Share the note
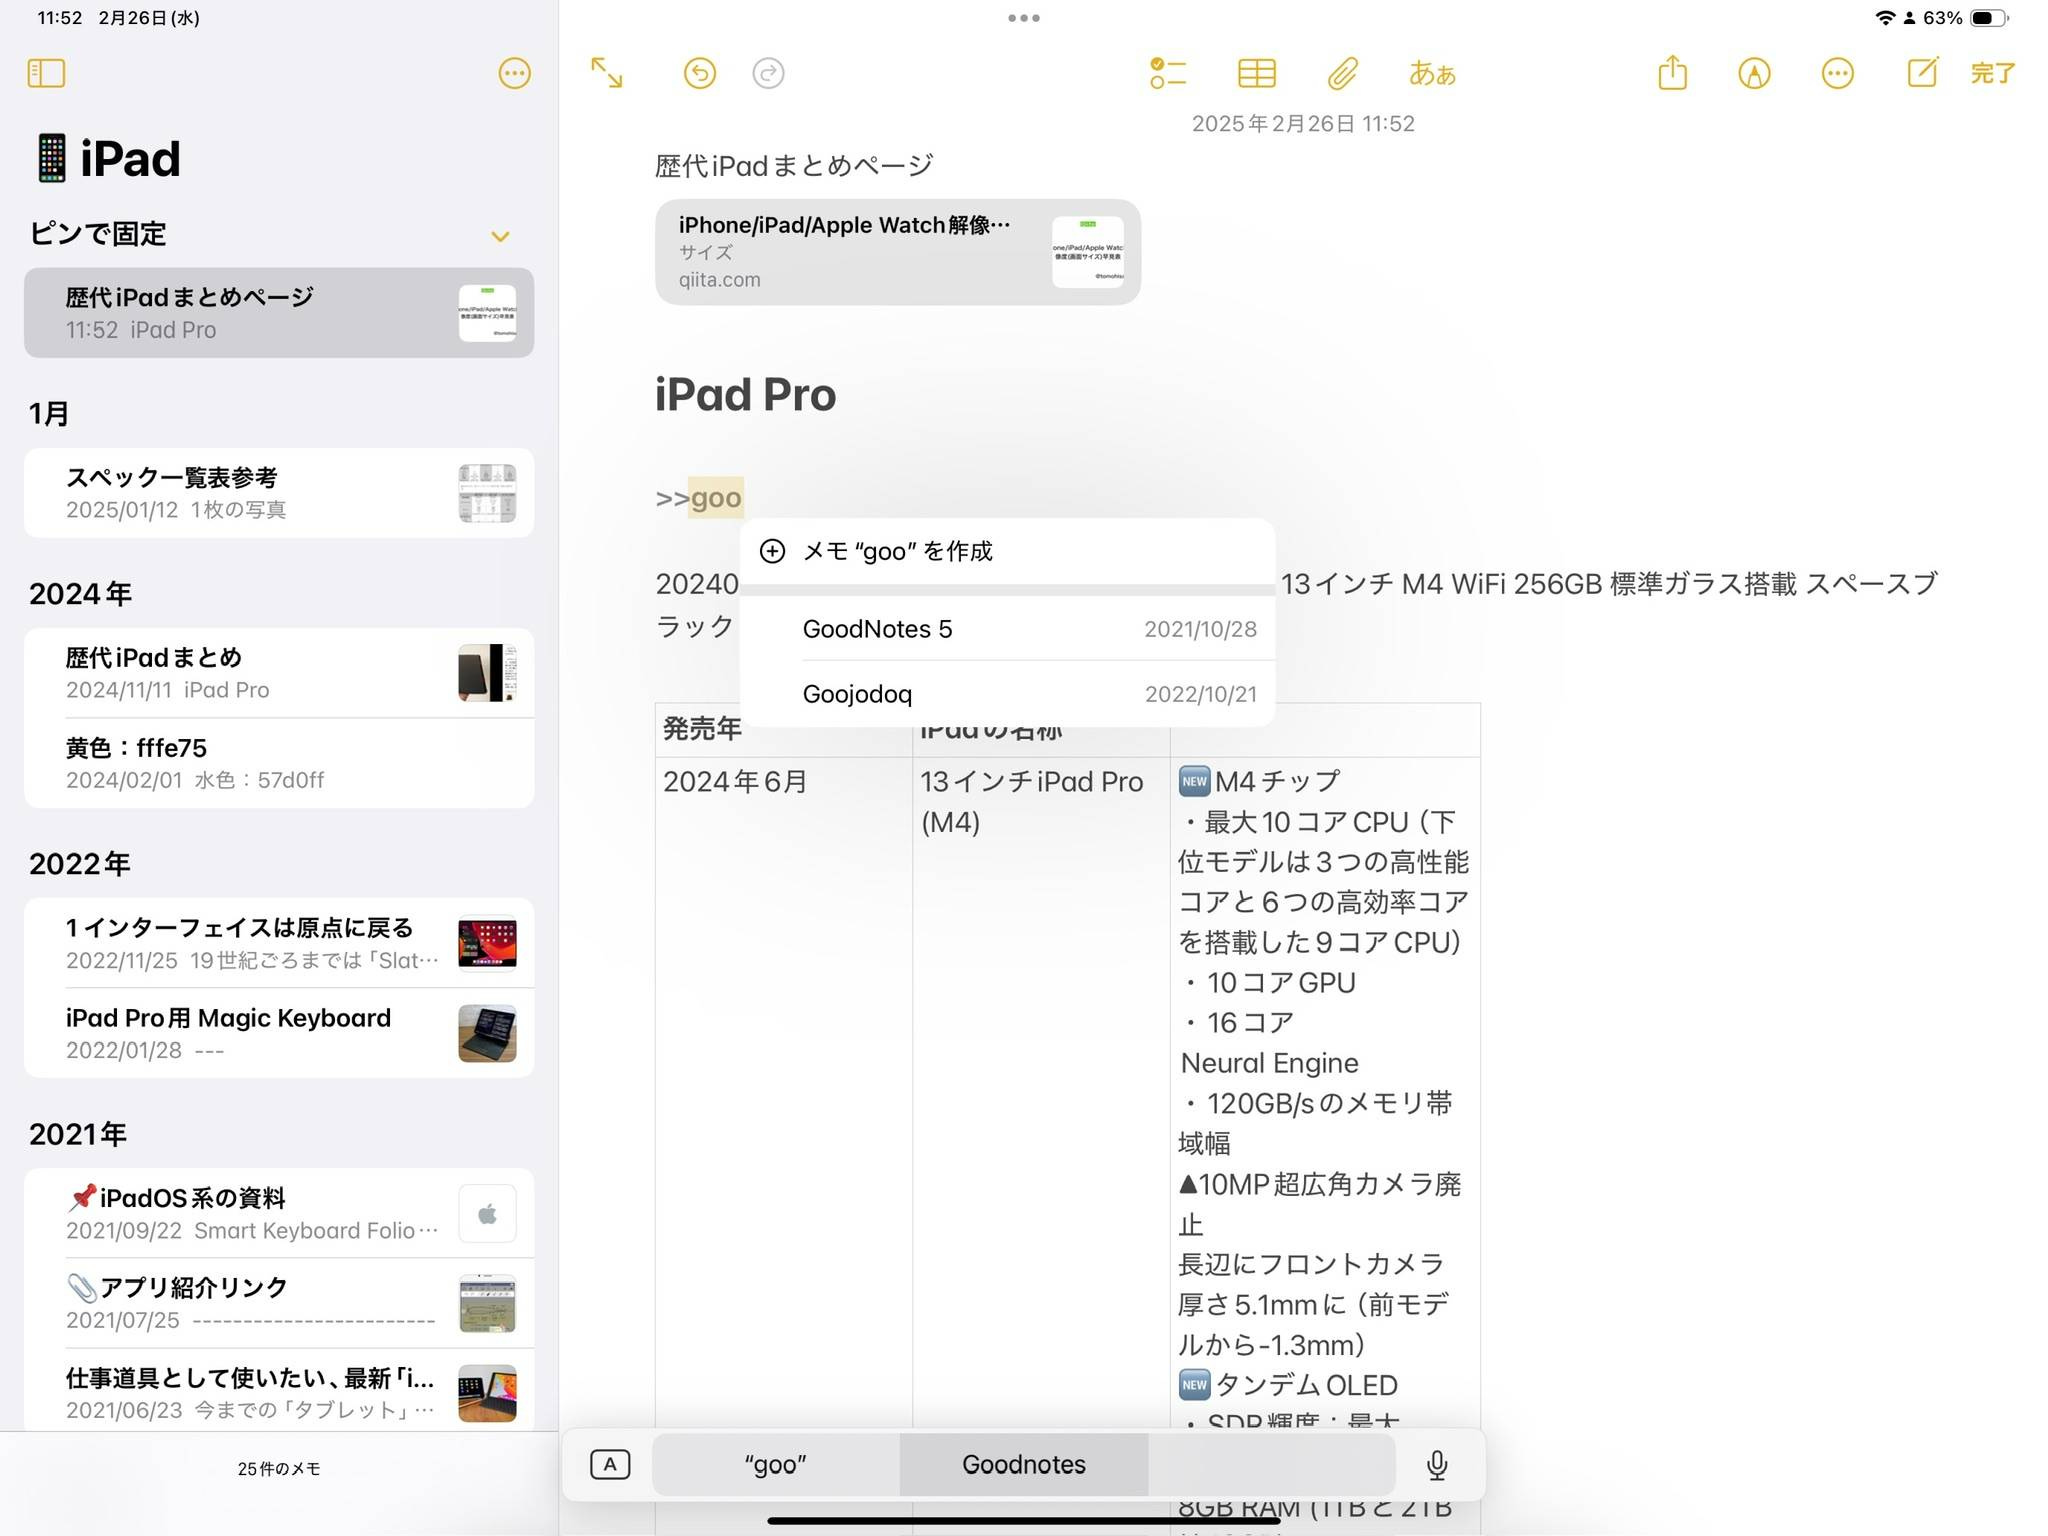The height and width of the screenshot is (1536, 2048). tap(1672, 72)
